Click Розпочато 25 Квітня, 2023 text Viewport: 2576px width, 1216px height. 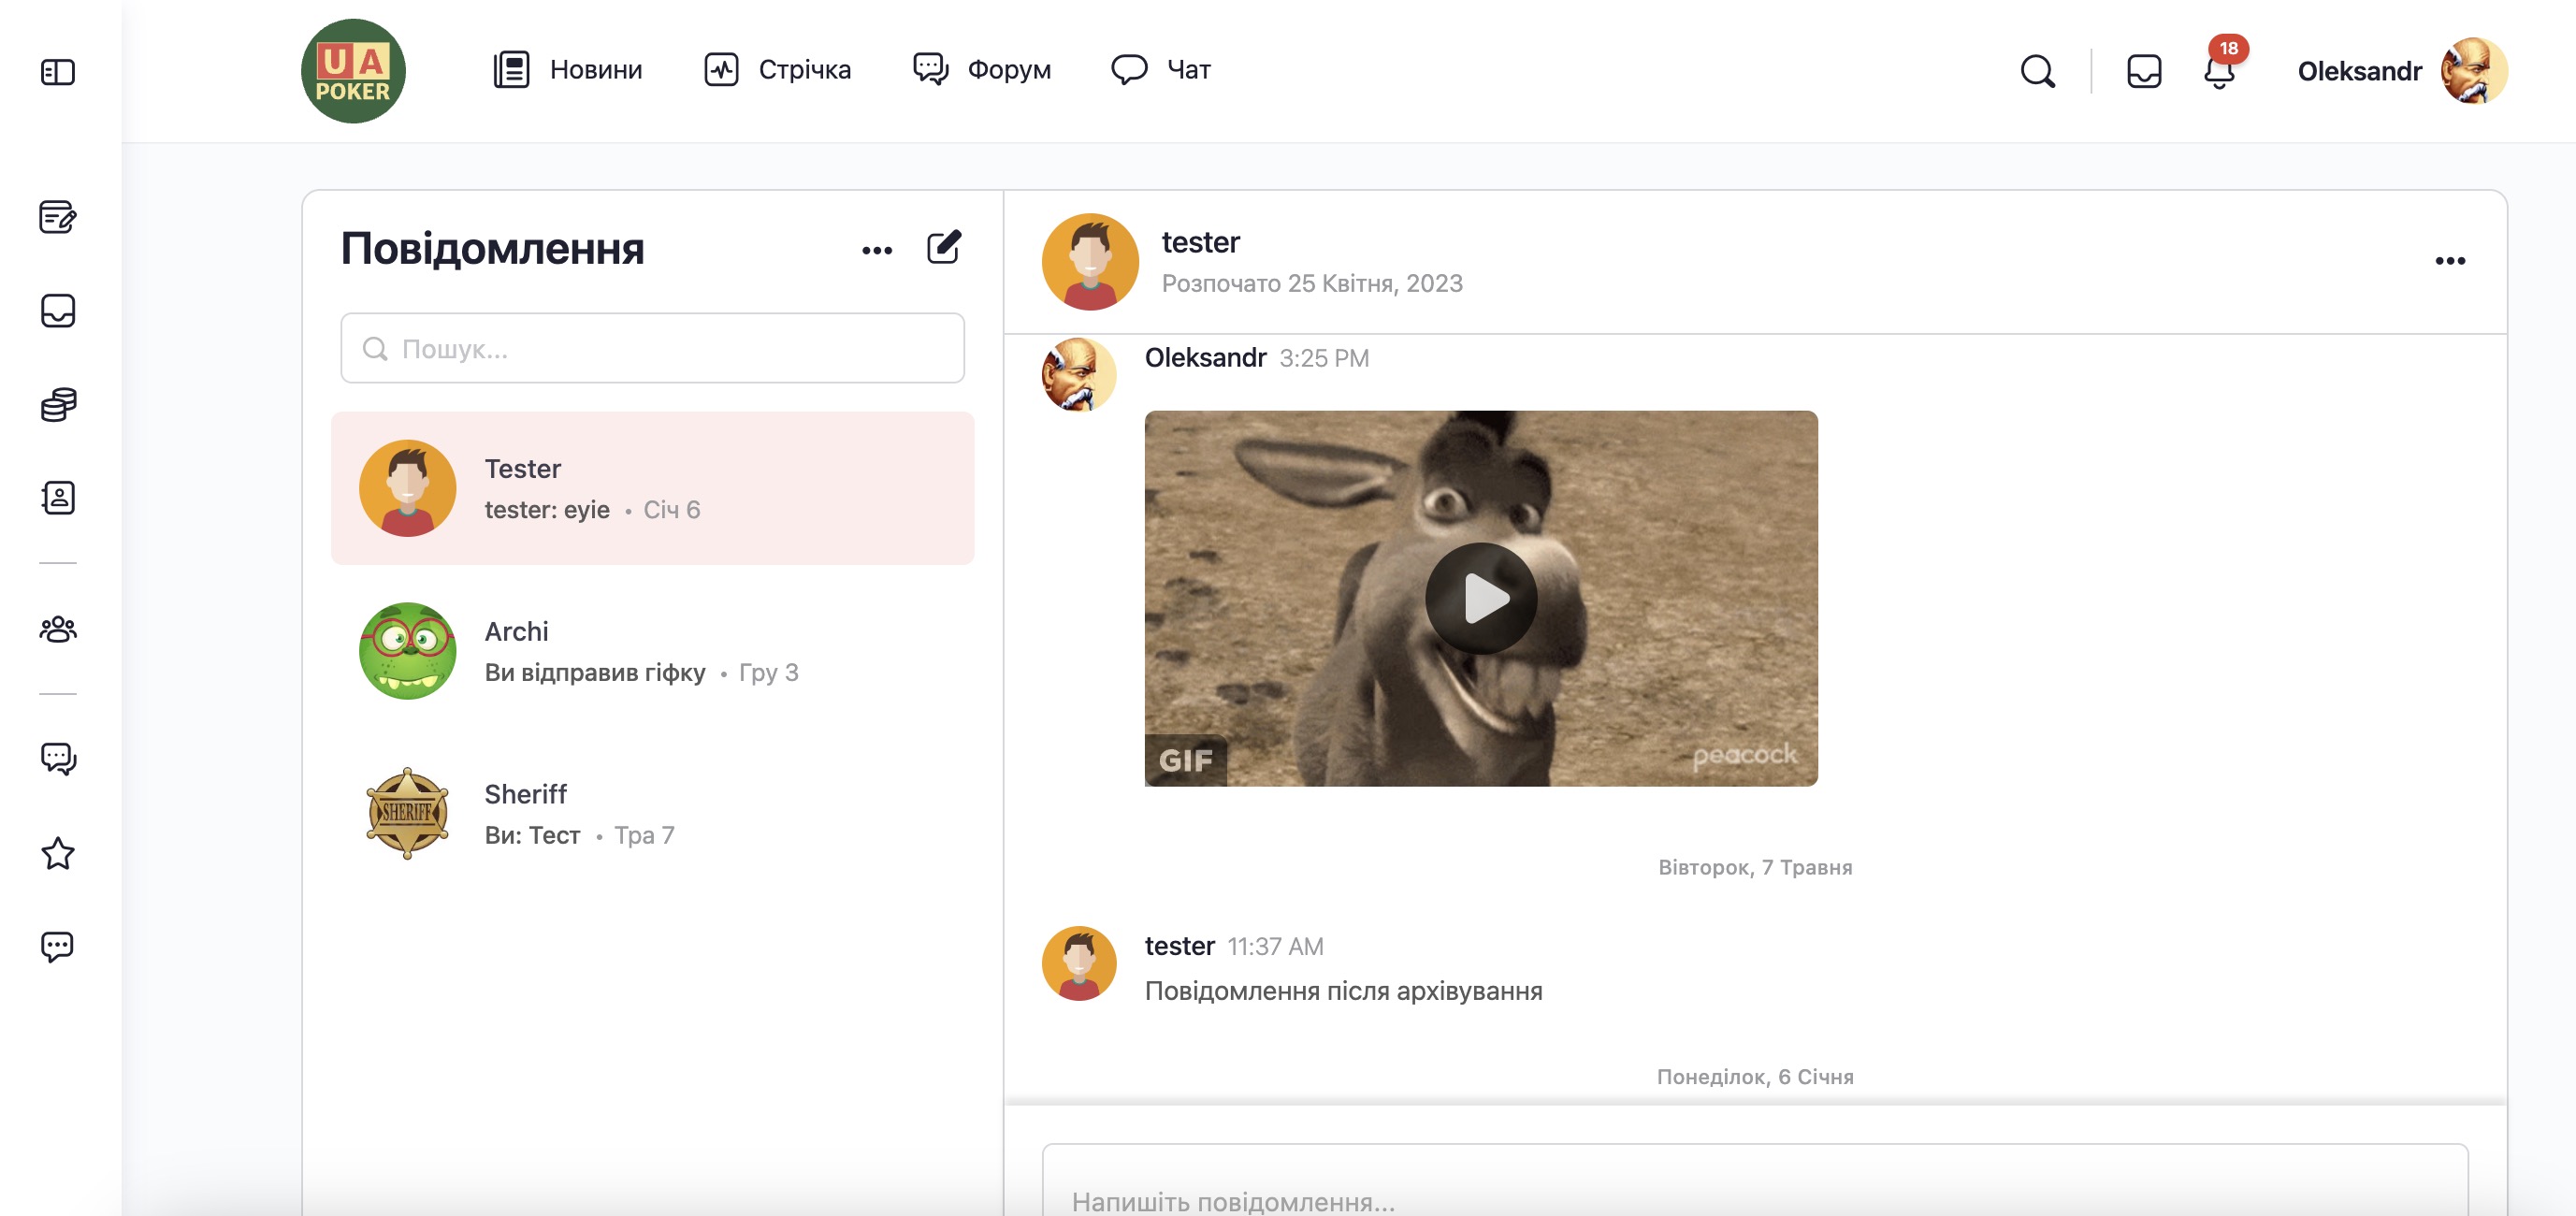(x=1312, y=284)
